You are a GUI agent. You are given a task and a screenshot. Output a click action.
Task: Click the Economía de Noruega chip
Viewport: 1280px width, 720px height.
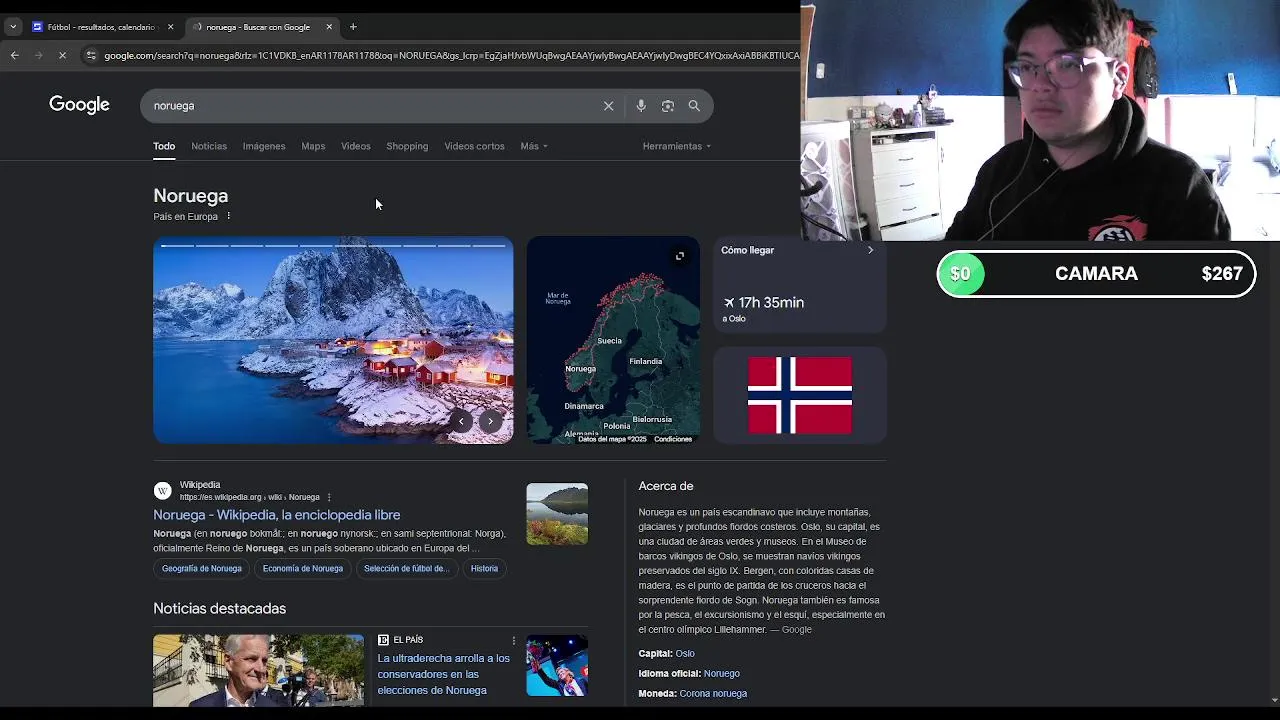point(303,568)
